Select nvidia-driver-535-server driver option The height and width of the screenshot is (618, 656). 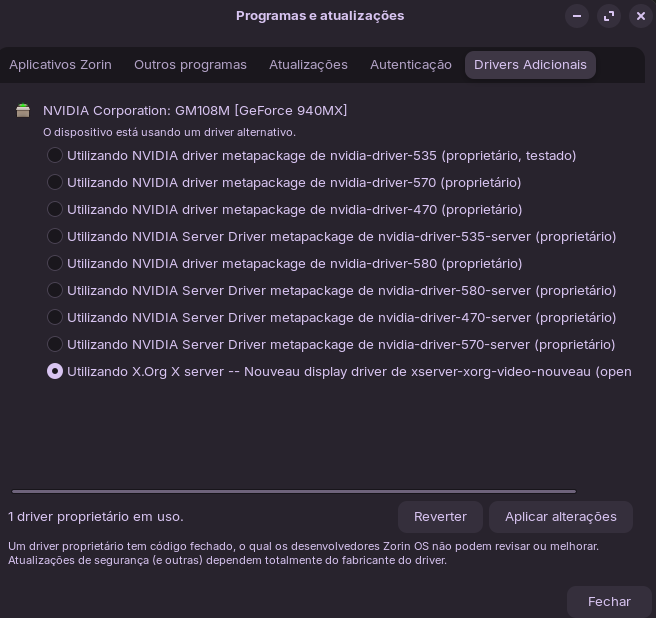point(55,236)
